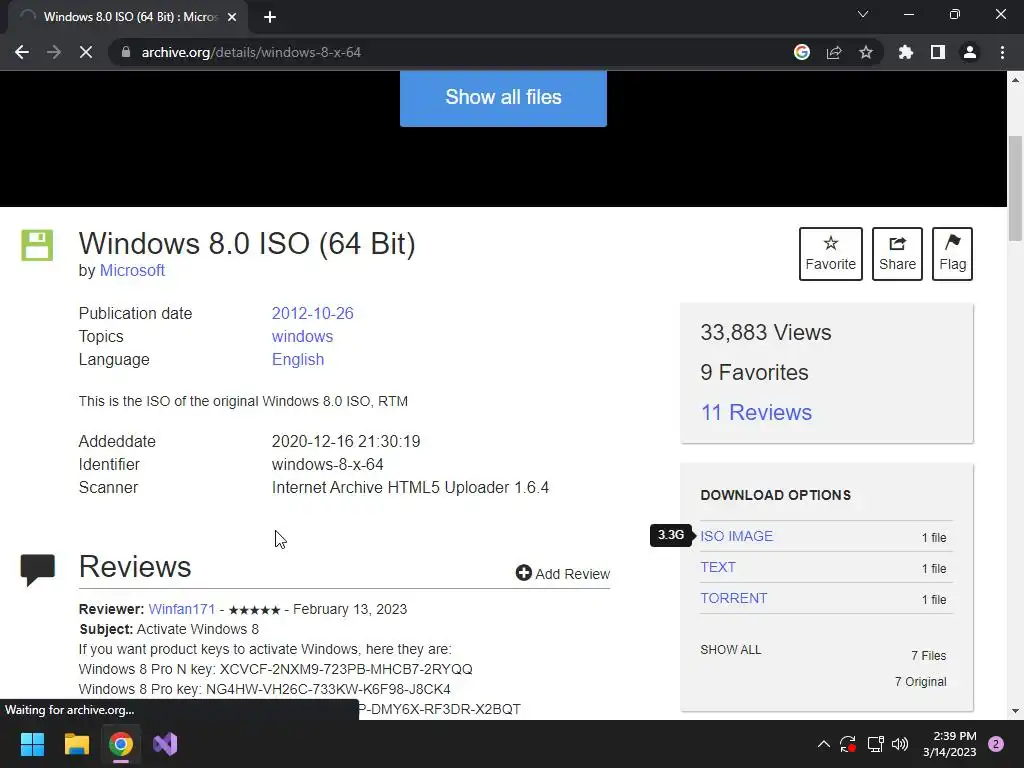Open reviewer Winfan171 profile
The image size is (1024, 768).
pos(182,609)
